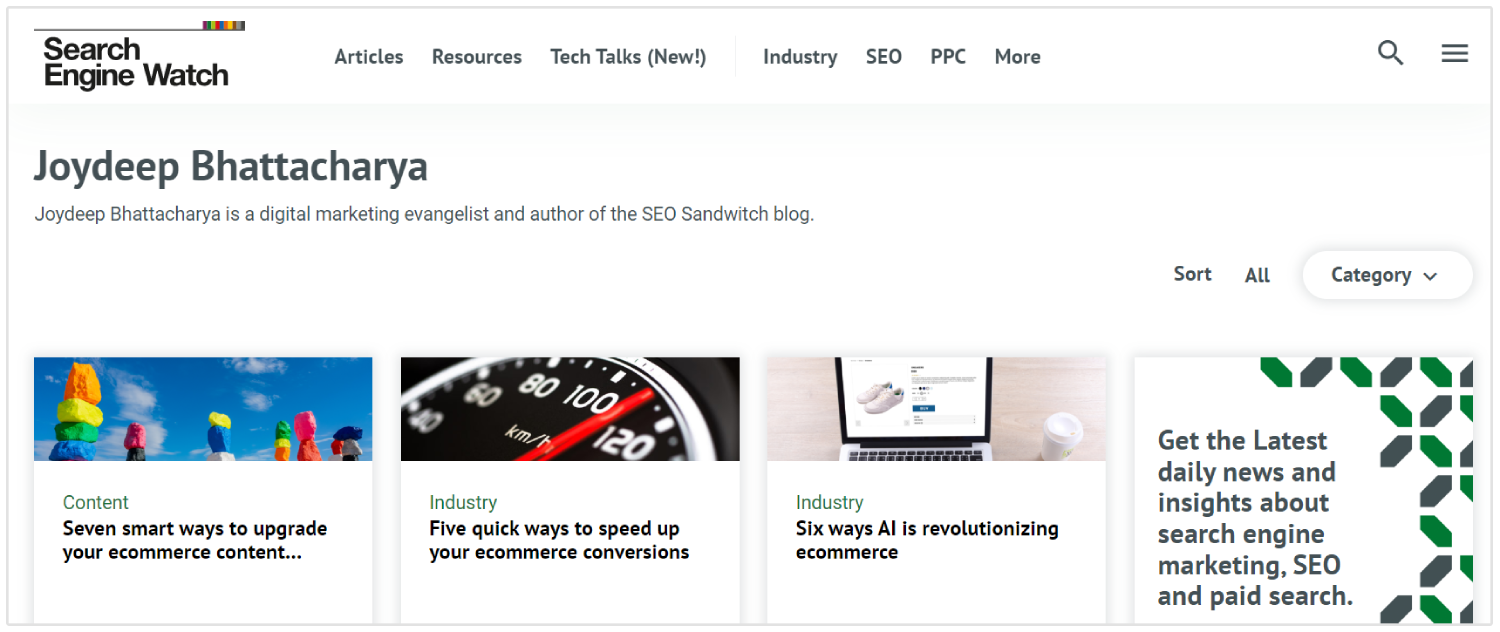Image resolution: width=1500 pixels, height=632 pixels.
Task: Select the All sort option
Action: (x=1257, y=275)
